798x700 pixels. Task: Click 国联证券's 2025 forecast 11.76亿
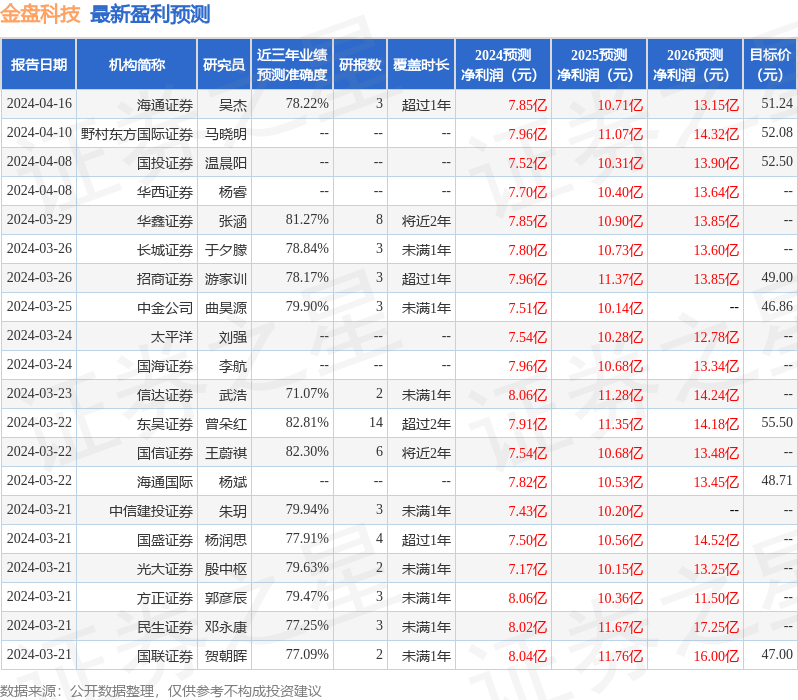(620, 656)
